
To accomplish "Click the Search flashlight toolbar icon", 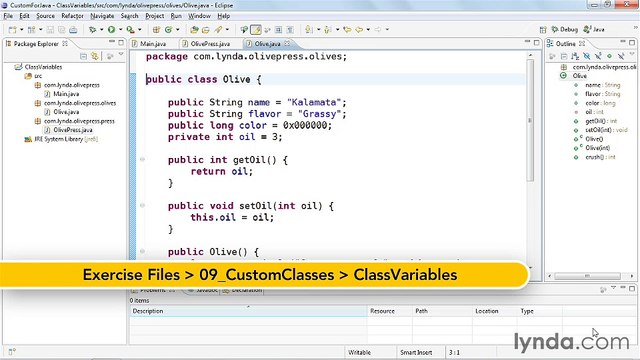I will click(219, 30).
